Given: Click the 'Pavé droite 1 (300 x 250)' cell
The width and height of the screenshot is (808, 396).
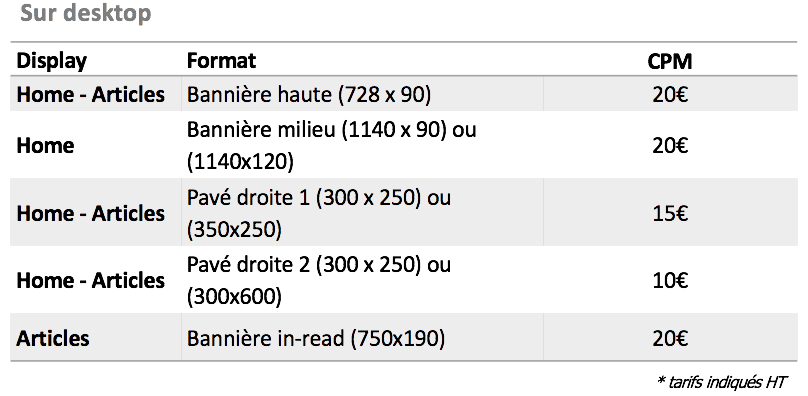Looking at the screenshot, I should (304, 197).
